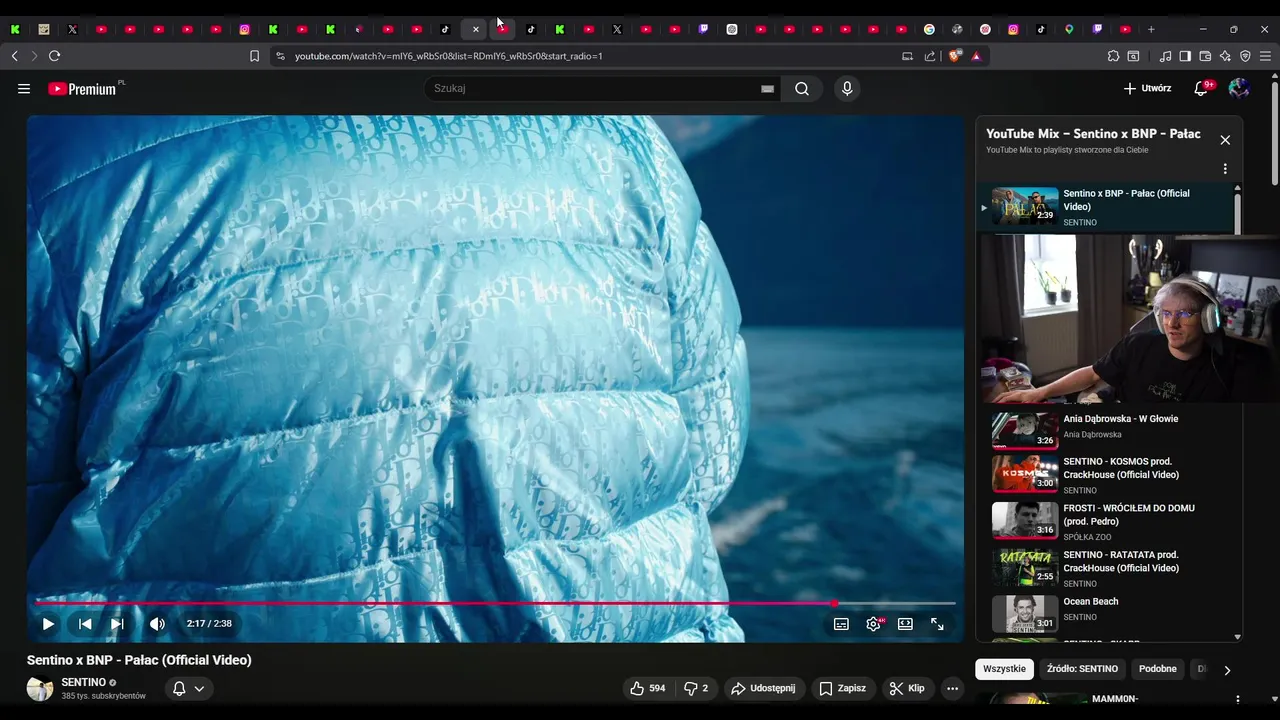Click the progress bar scrubber handle
Viewport: 1280px width, 720px height.
(x=834, y=603)
